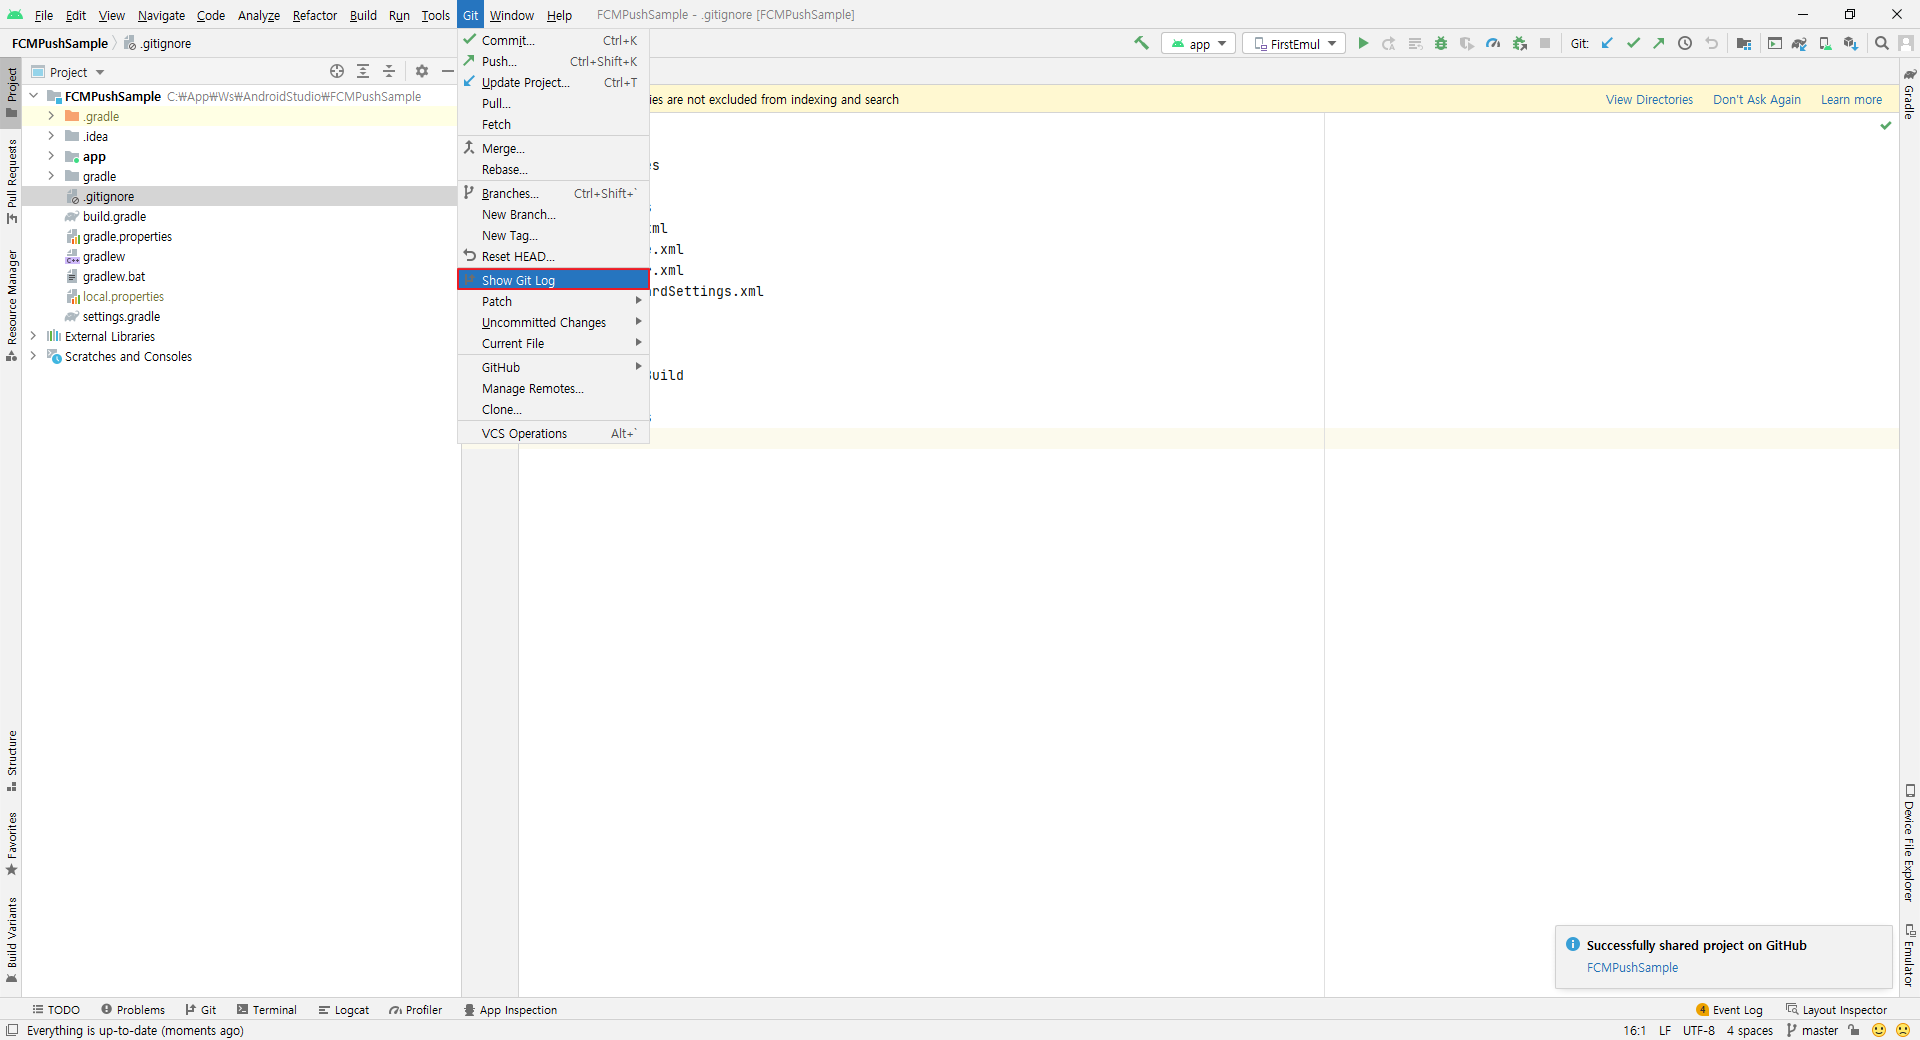Screen dimensions: 1920x1040
Task: Open Git Show History clock icon
Action: (1685, 43)
